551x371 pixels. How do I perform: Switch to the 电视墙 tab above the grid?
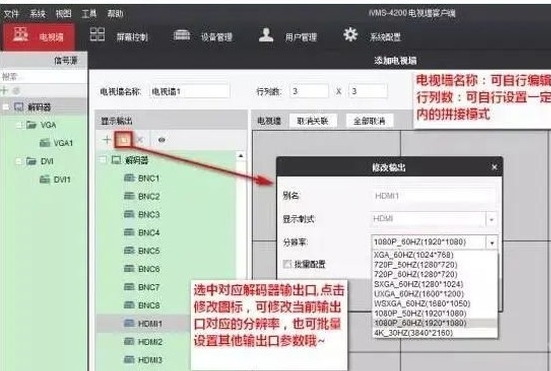coord(269,121)
